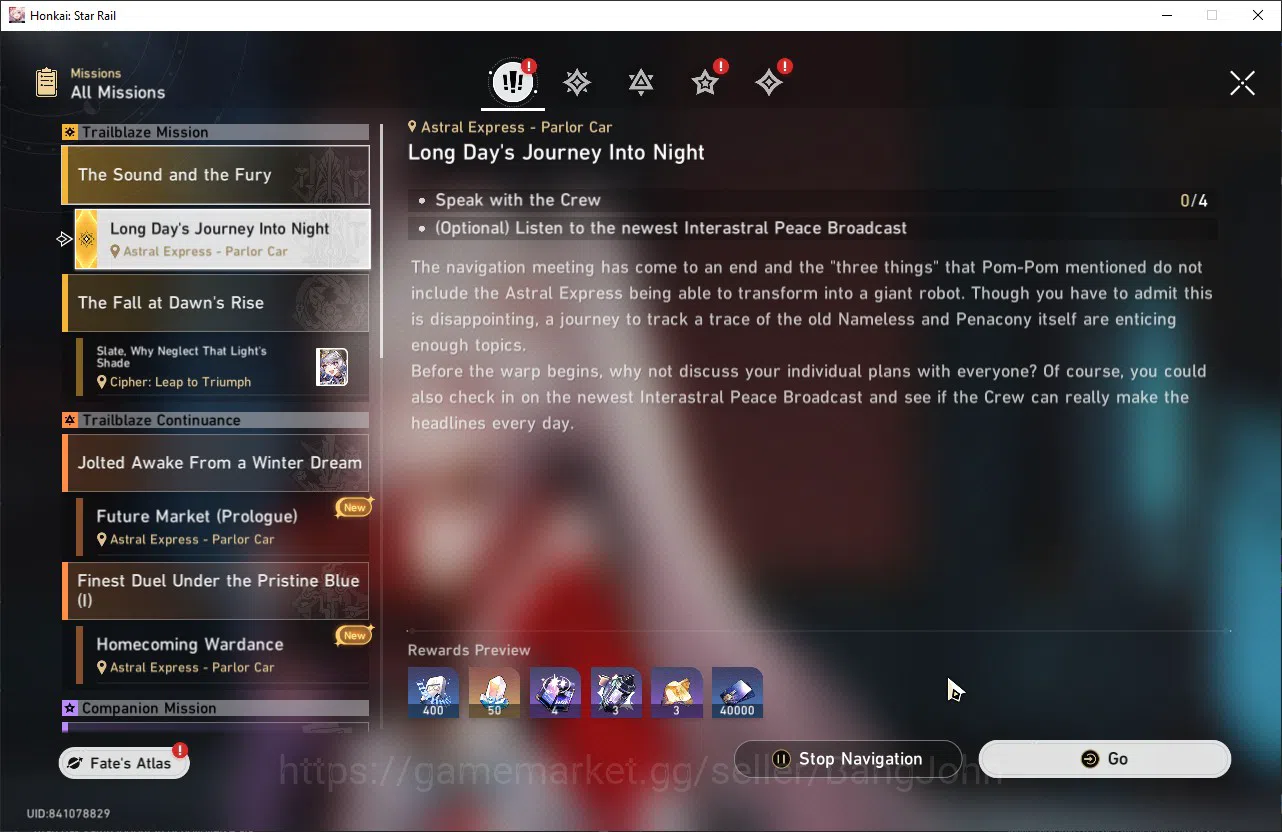Image resolution: width=1282 pixels, height=832 pixels.
Task: Open the star-shaped mission filter with red badge
Action: pyautogui.click(x=706, y=83)
